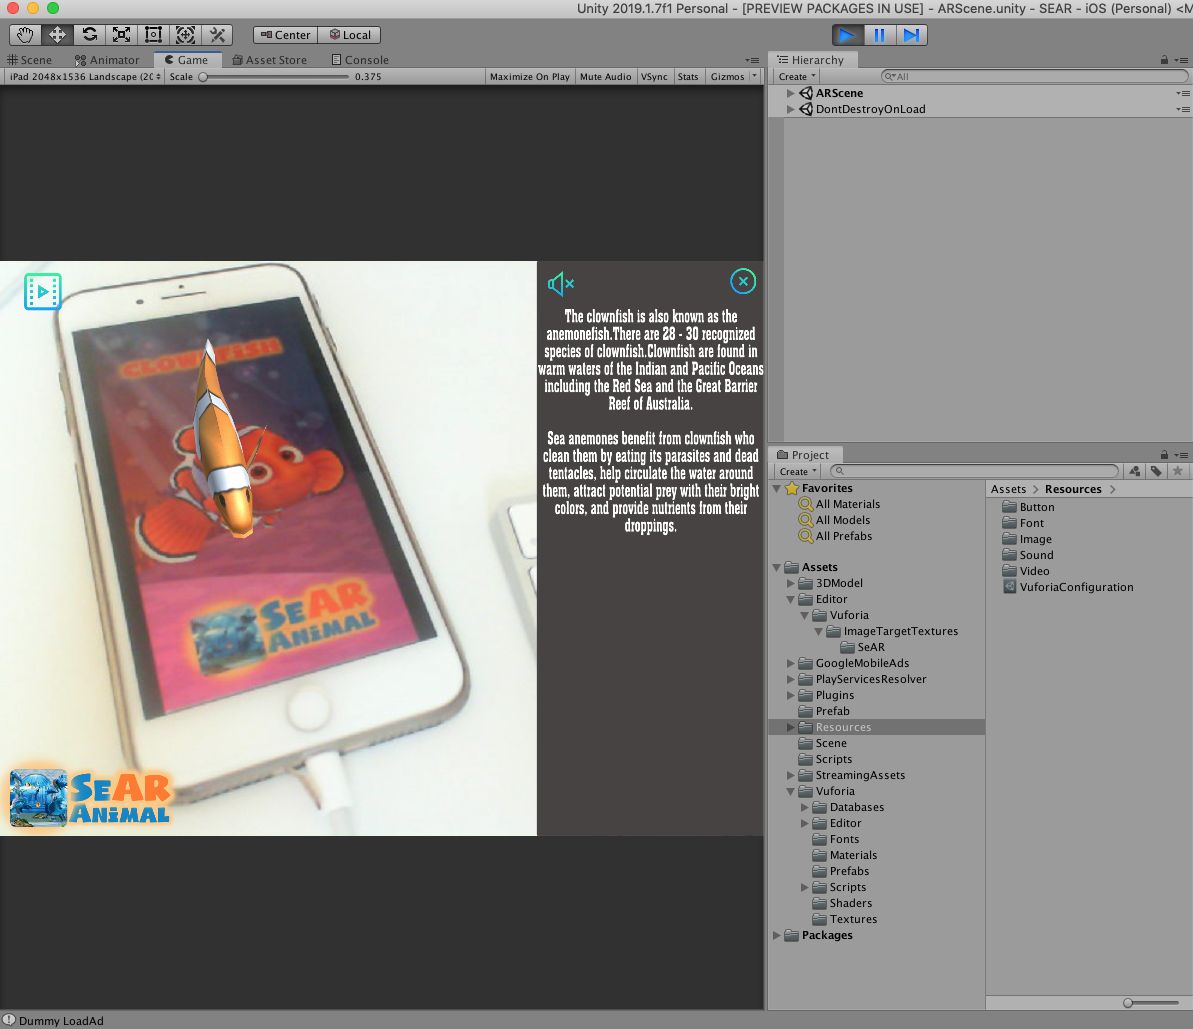The image size is (1193, 1029).
Task: Toggle VSync option
Action: point(654,77)
